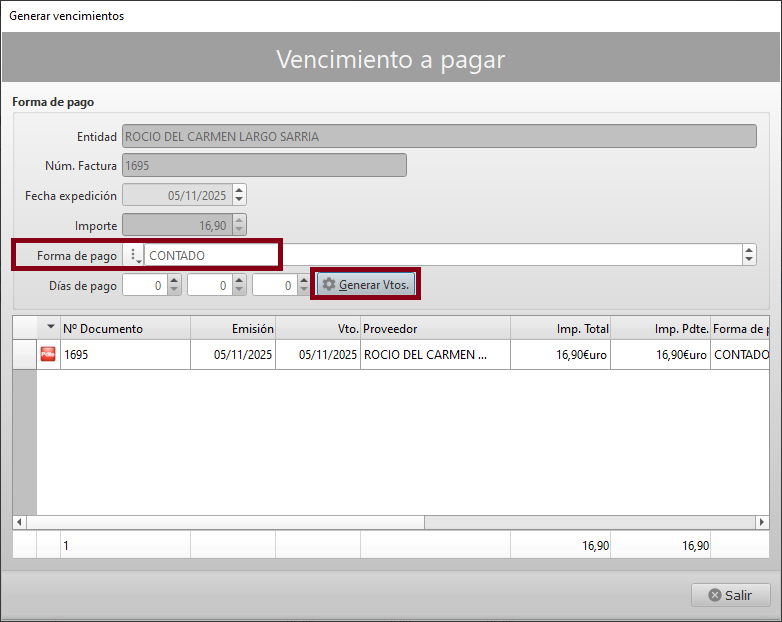Click the first Días de pago spinner
The width and height of the screenshot is (782, 622).
tap(174, 286)
